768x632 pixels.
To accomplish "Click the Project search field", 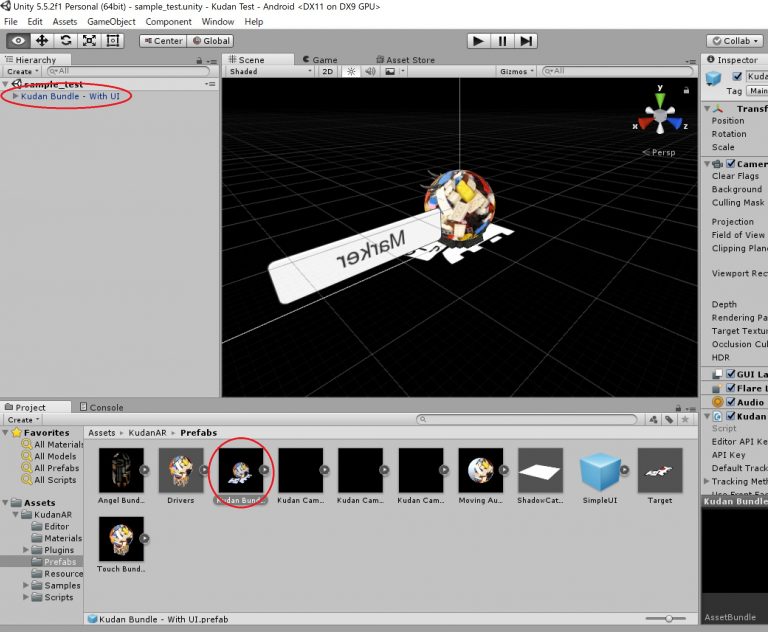I will click(x=527, y=419).
